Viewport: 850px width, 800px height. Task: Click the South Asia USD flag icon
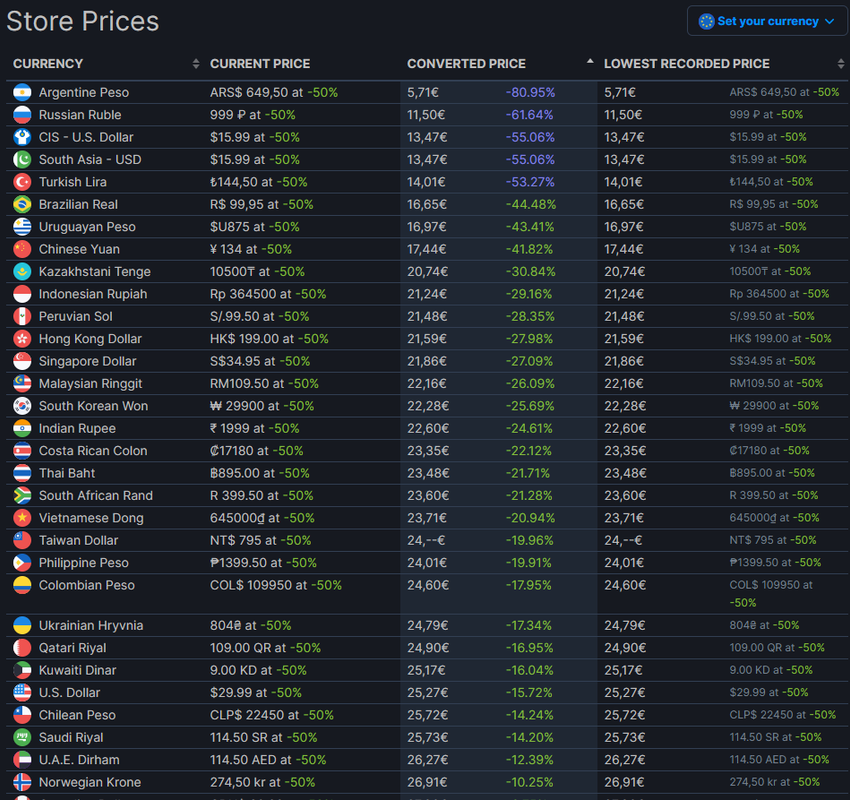point(22,159)
